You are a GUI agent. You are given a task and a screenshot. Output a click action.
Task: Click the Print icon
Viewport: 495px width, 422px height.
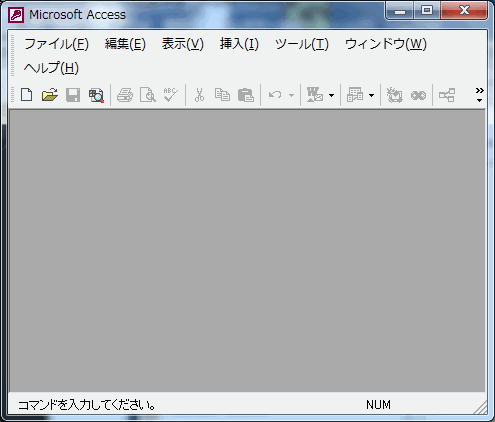[125, 95]
